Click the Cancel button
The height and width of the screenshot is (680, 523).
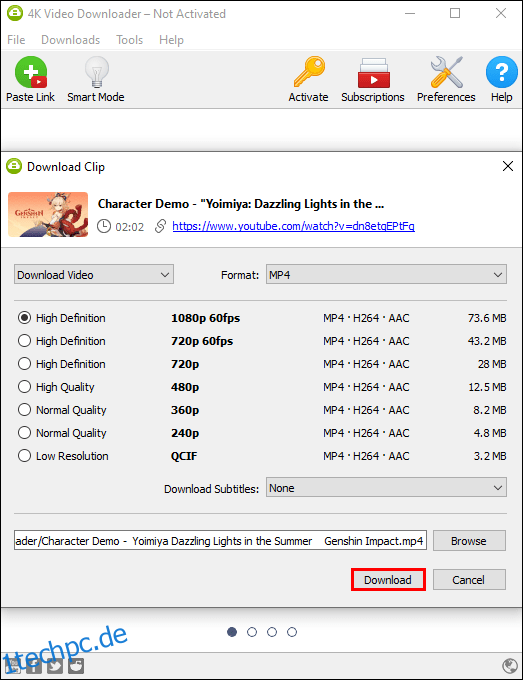coord(469,580)
